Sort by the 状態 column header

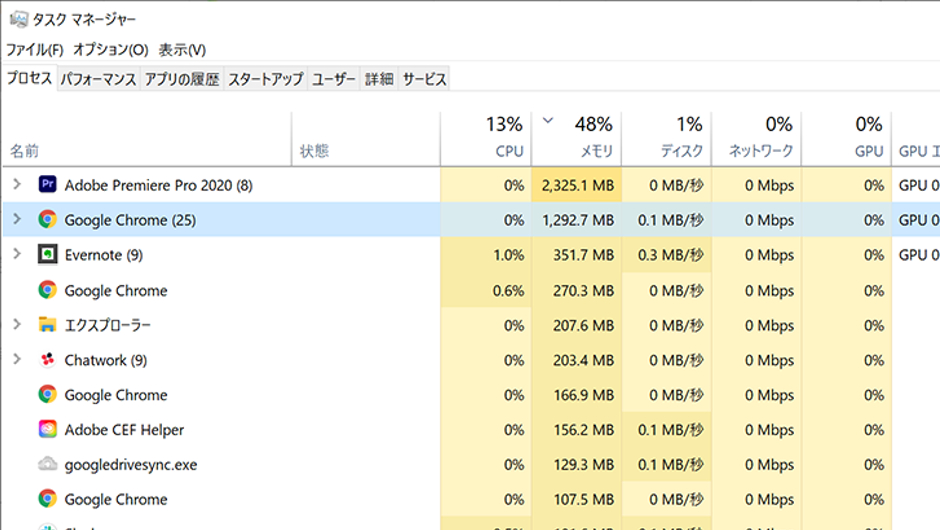click(x=366, y=139)
